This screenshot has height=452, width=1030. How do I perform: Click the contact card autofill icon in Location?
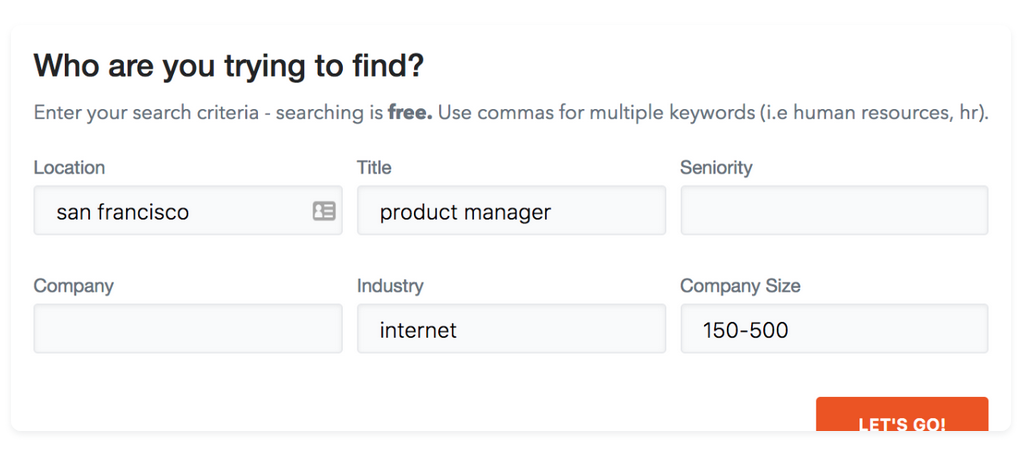[x=324, y=211]
